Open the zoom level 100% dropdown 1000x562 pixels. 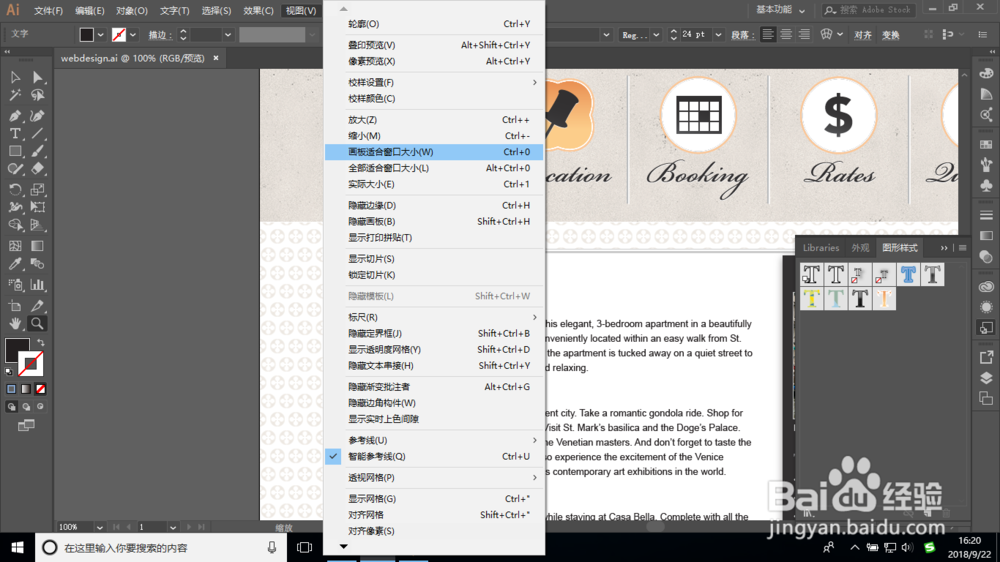point(99,528)
